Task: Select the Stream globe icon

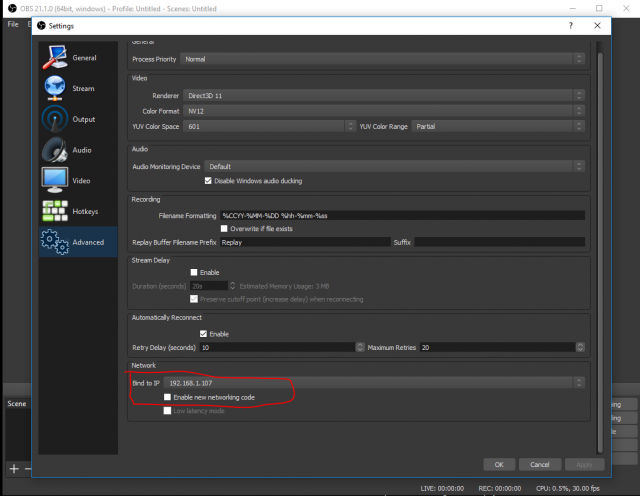Action: [x=55, y=88]
